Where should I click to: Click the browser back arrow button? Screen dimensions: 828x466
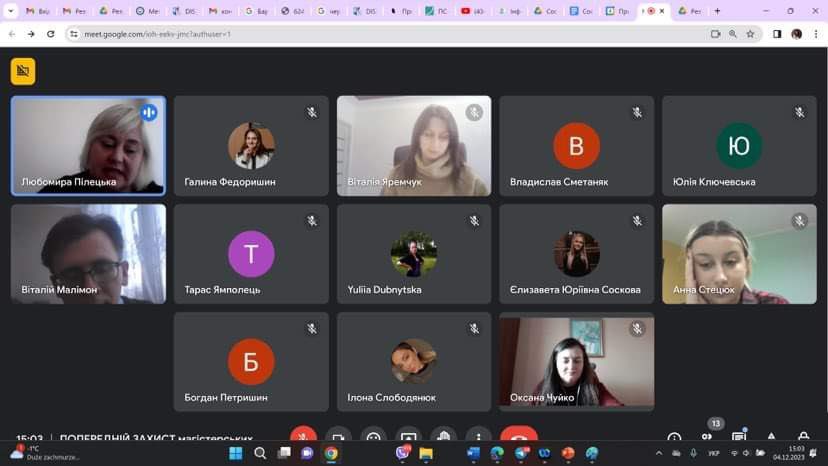11,33
